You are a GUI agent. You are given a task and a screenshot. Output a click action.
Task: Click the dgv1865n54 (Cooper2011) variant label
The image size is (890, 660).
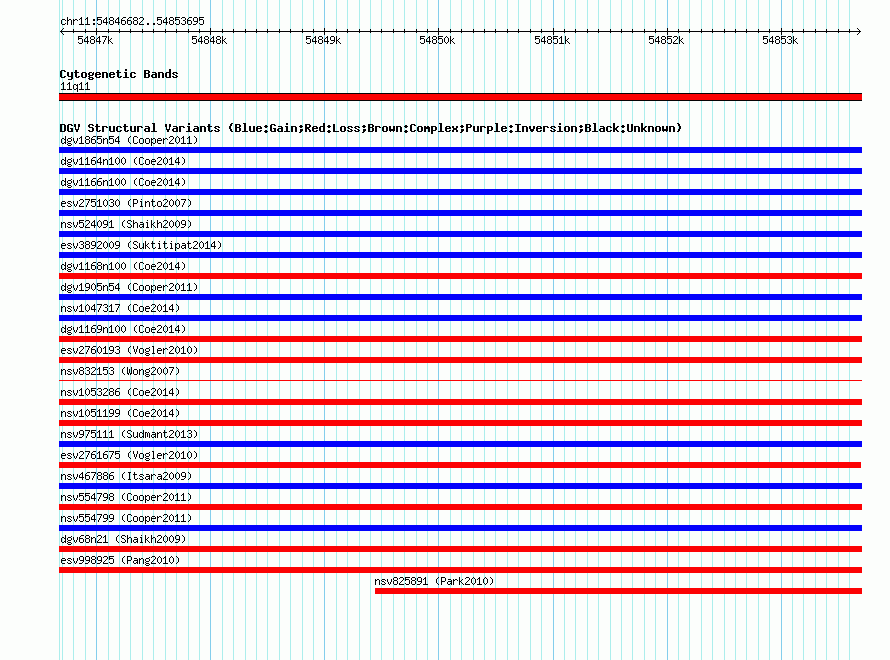(x=129, y=140)
